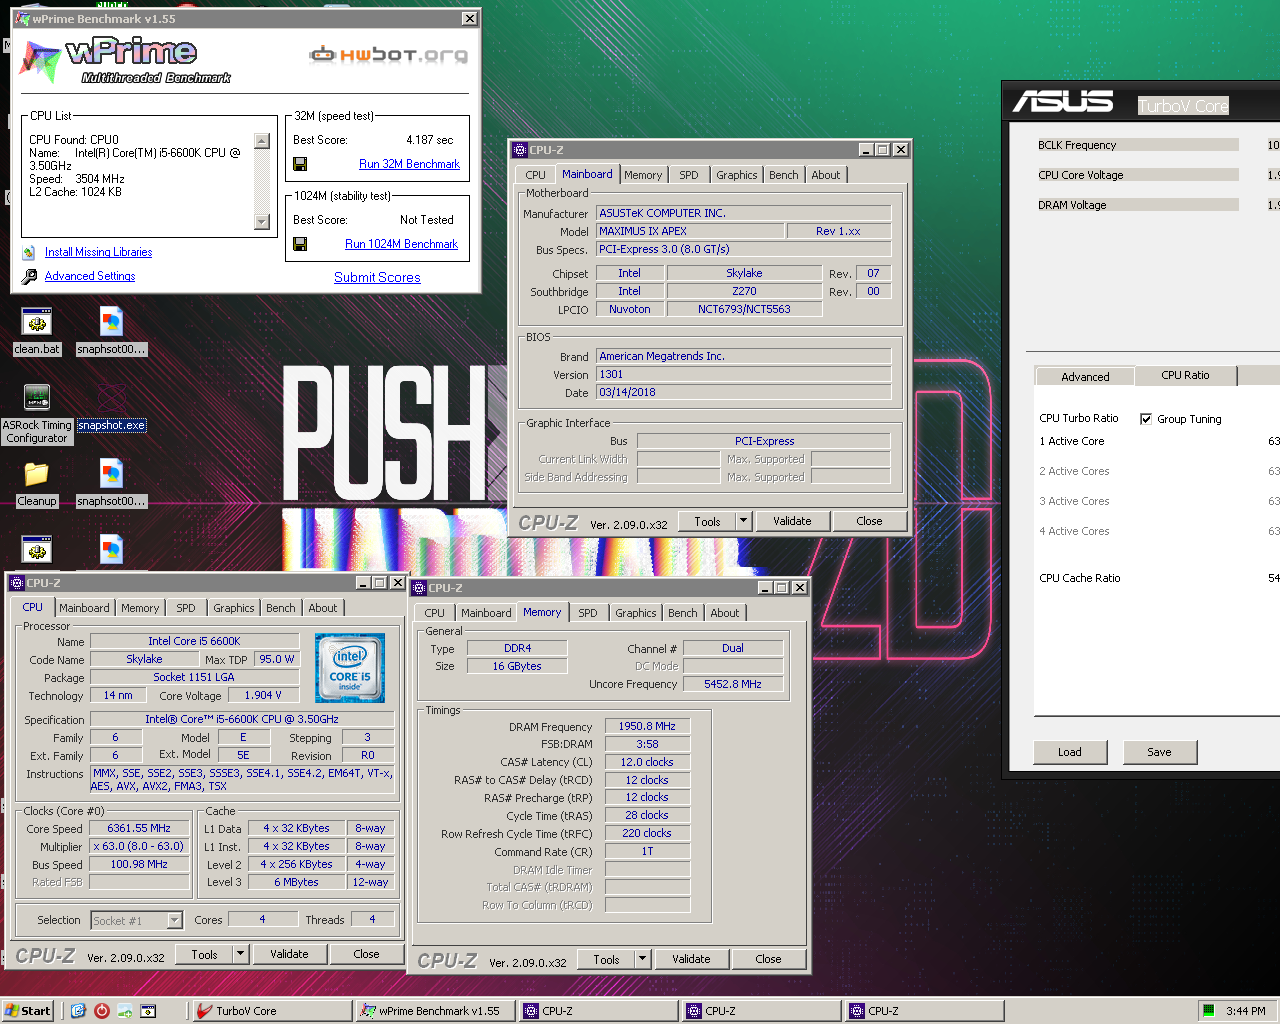This screenshot has width=1280, height=1024.
Task: Click the wPrime Multithreaded Benchmark logo
Action: pyautogui.click(x=125, y=61)
